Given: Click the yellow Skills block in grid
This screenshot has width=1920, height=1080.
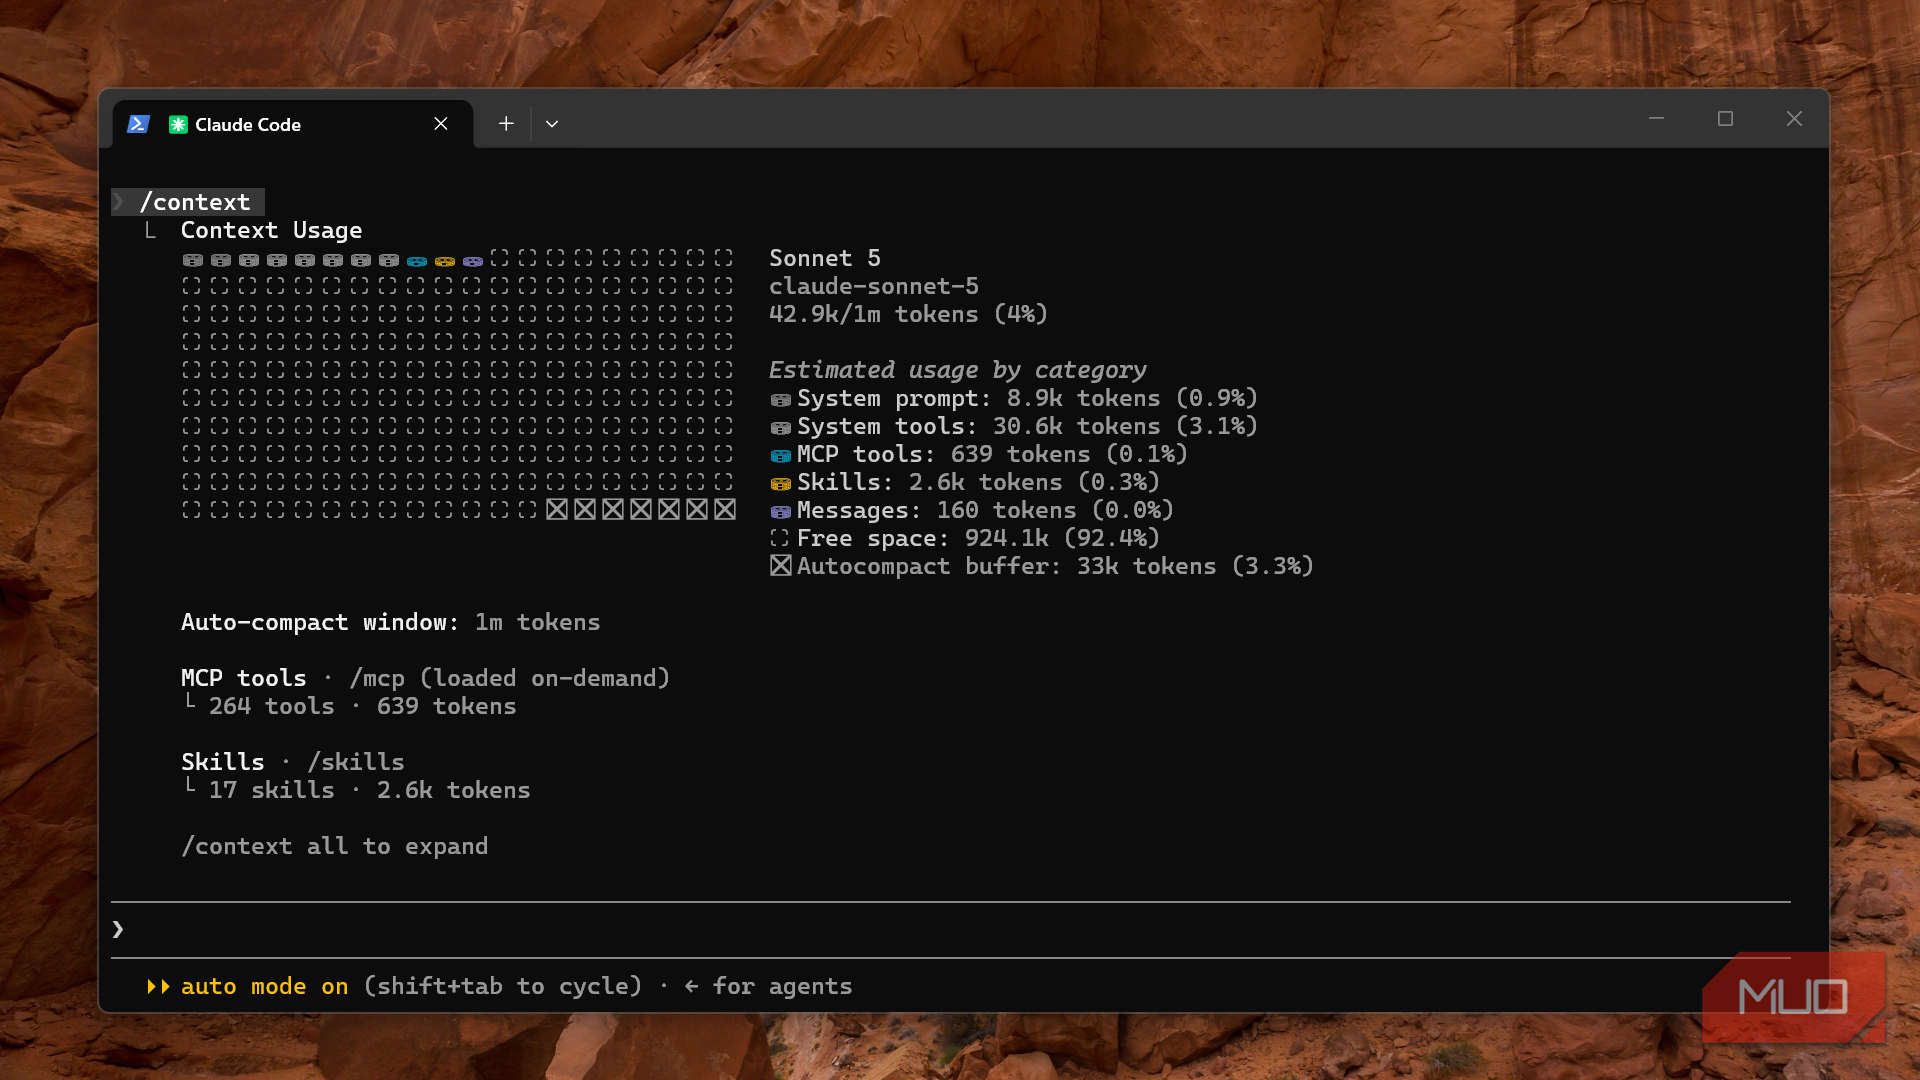Looking at the screenshot, I should pyautogui.click(x=445, y=260).
